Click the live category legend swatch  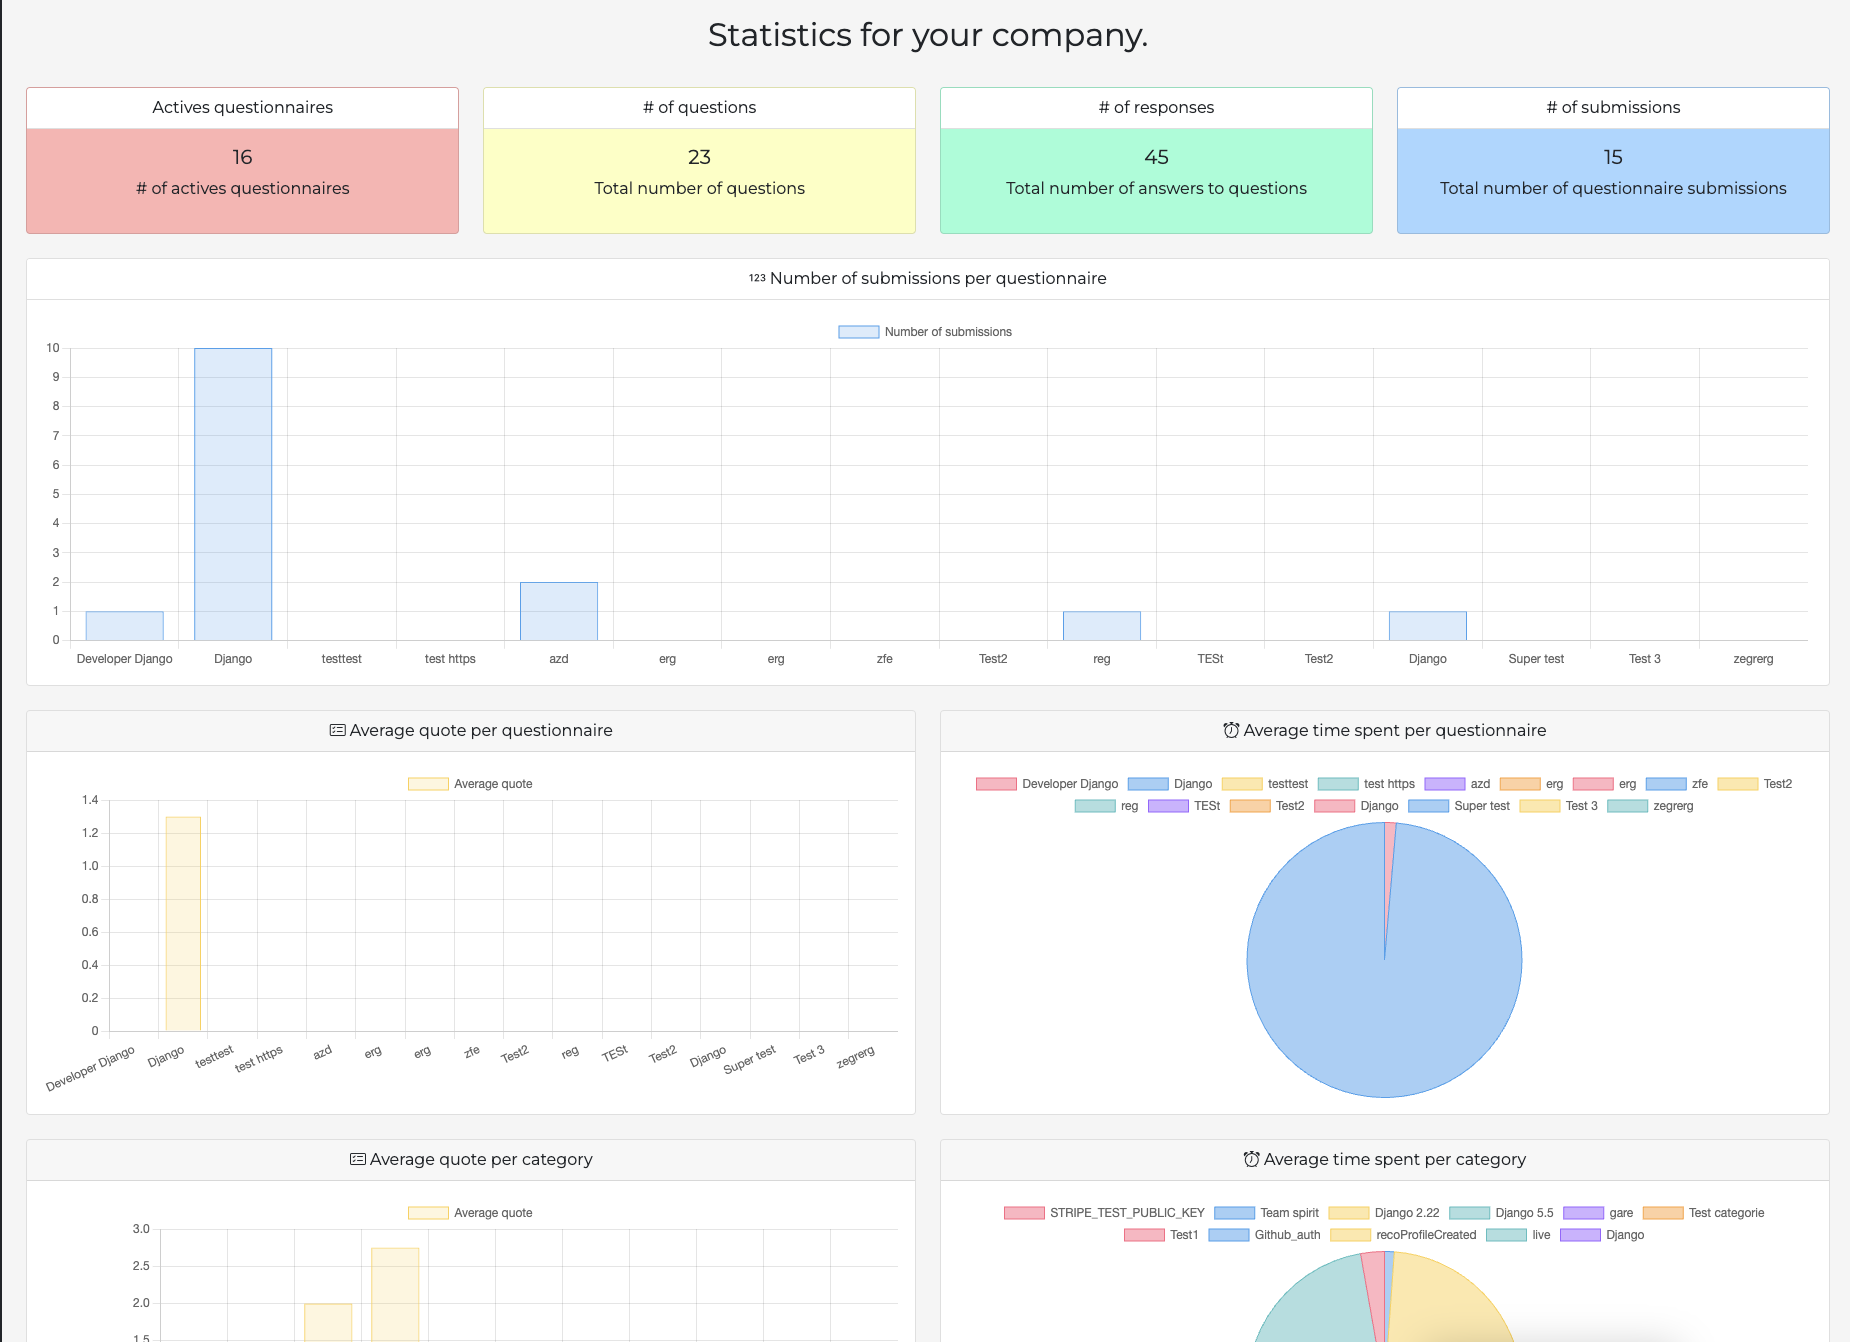[x=1506, y=1235]
